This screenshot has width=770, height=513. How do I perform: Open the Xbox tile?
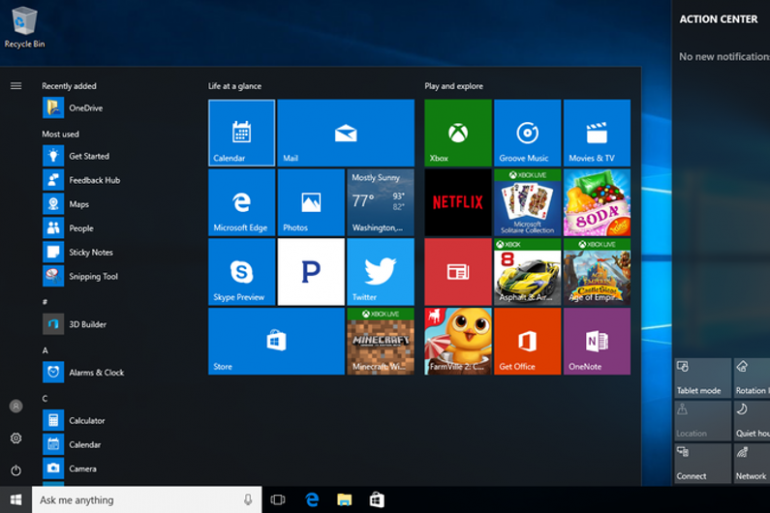pos(458,133)
